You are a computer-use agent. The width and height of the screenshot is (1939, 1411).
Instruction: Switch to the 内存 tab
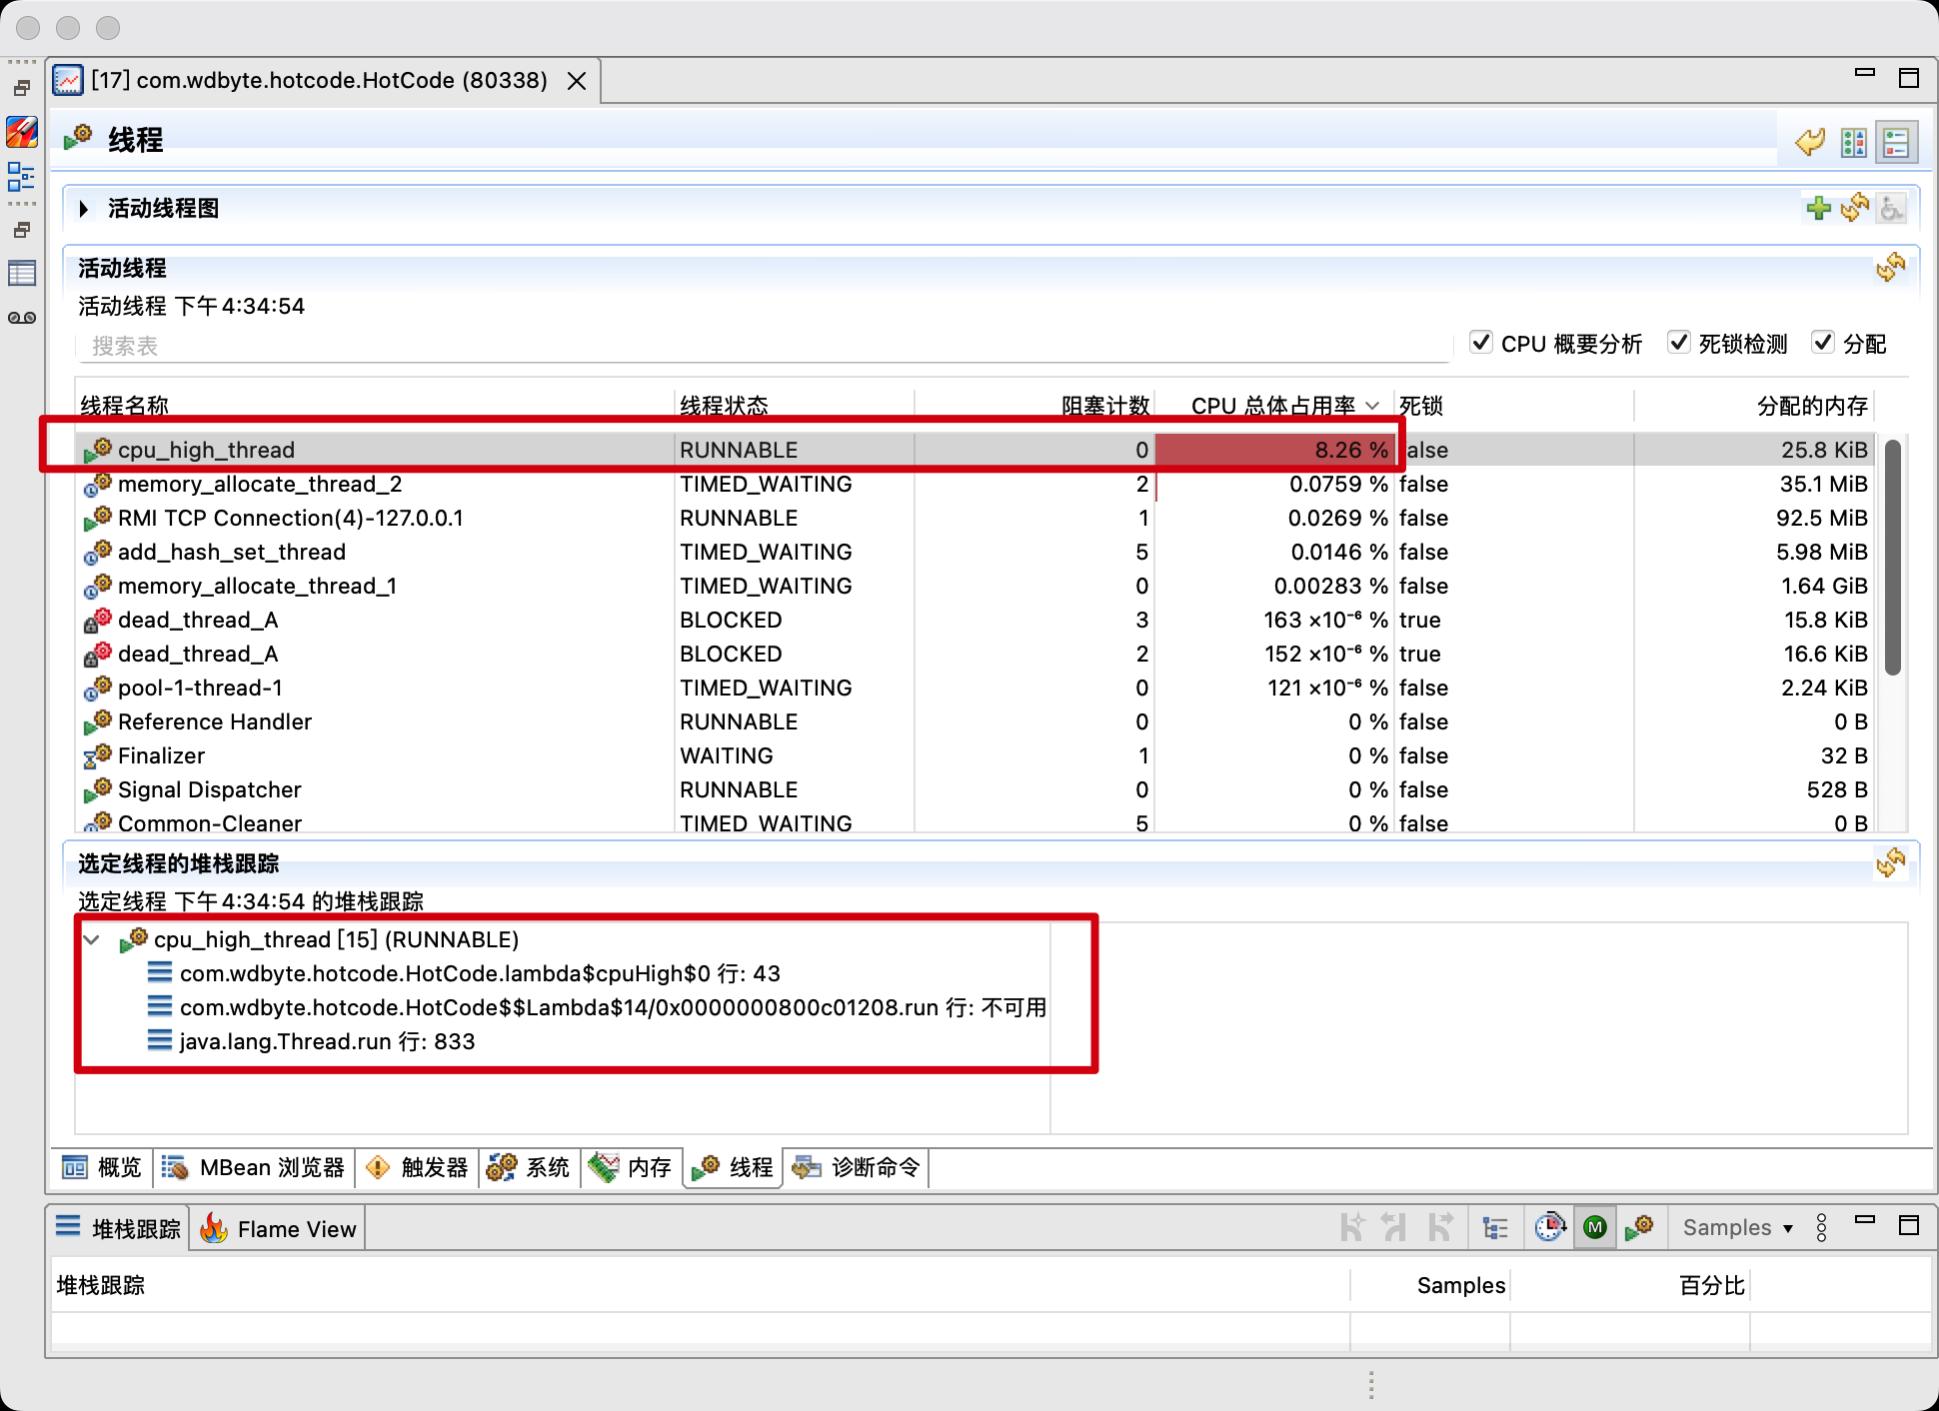pyautogui.click(x=631, y=1167)
